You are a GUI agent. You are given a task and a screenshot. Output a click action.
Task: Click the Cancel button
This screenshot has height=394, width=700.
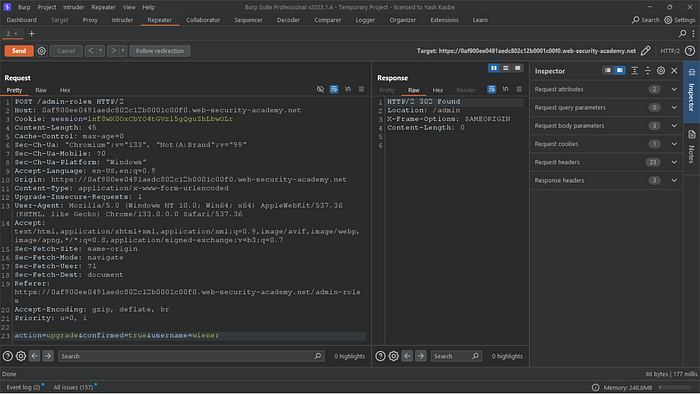(66, 51)
